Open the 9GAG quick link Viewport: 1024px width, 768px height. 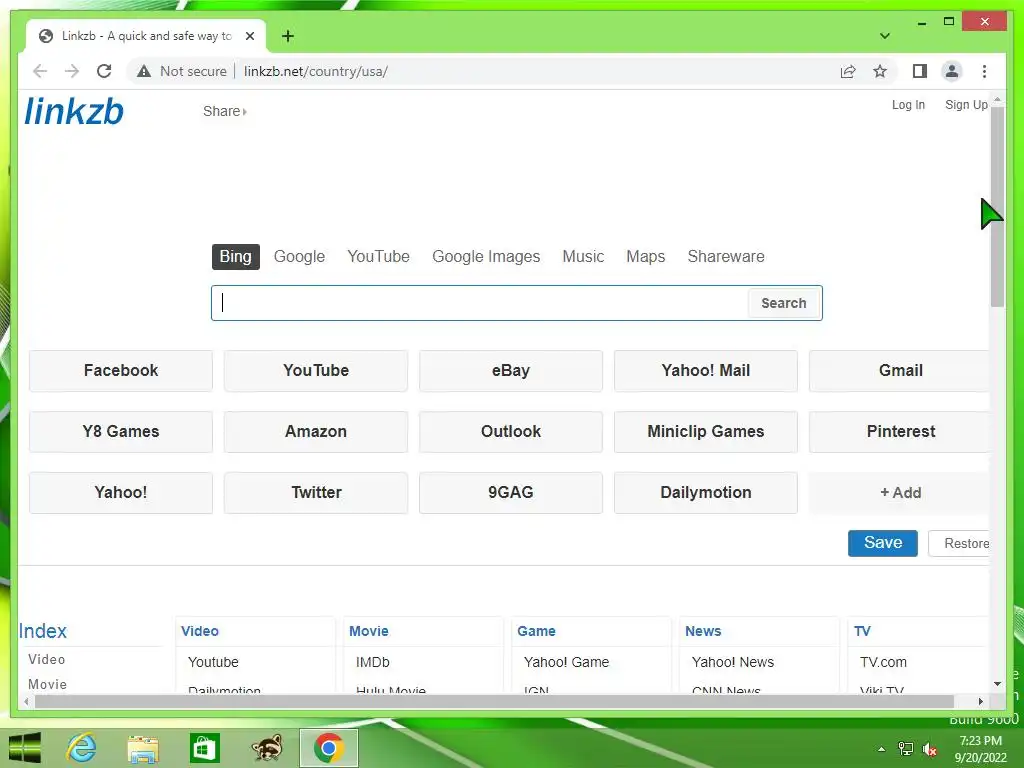point(511,492)
